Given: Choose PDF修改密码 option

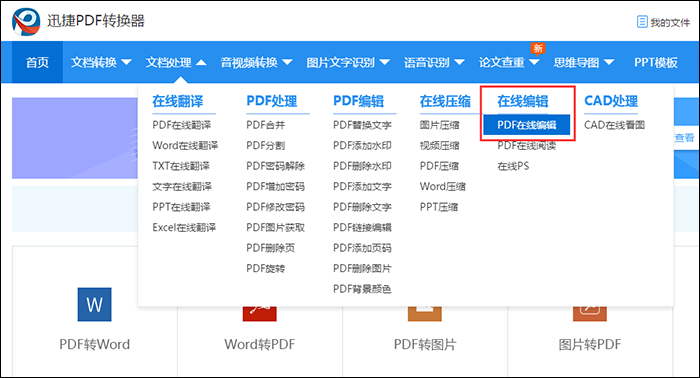Looking at the screenshot, I should point(275,207).
